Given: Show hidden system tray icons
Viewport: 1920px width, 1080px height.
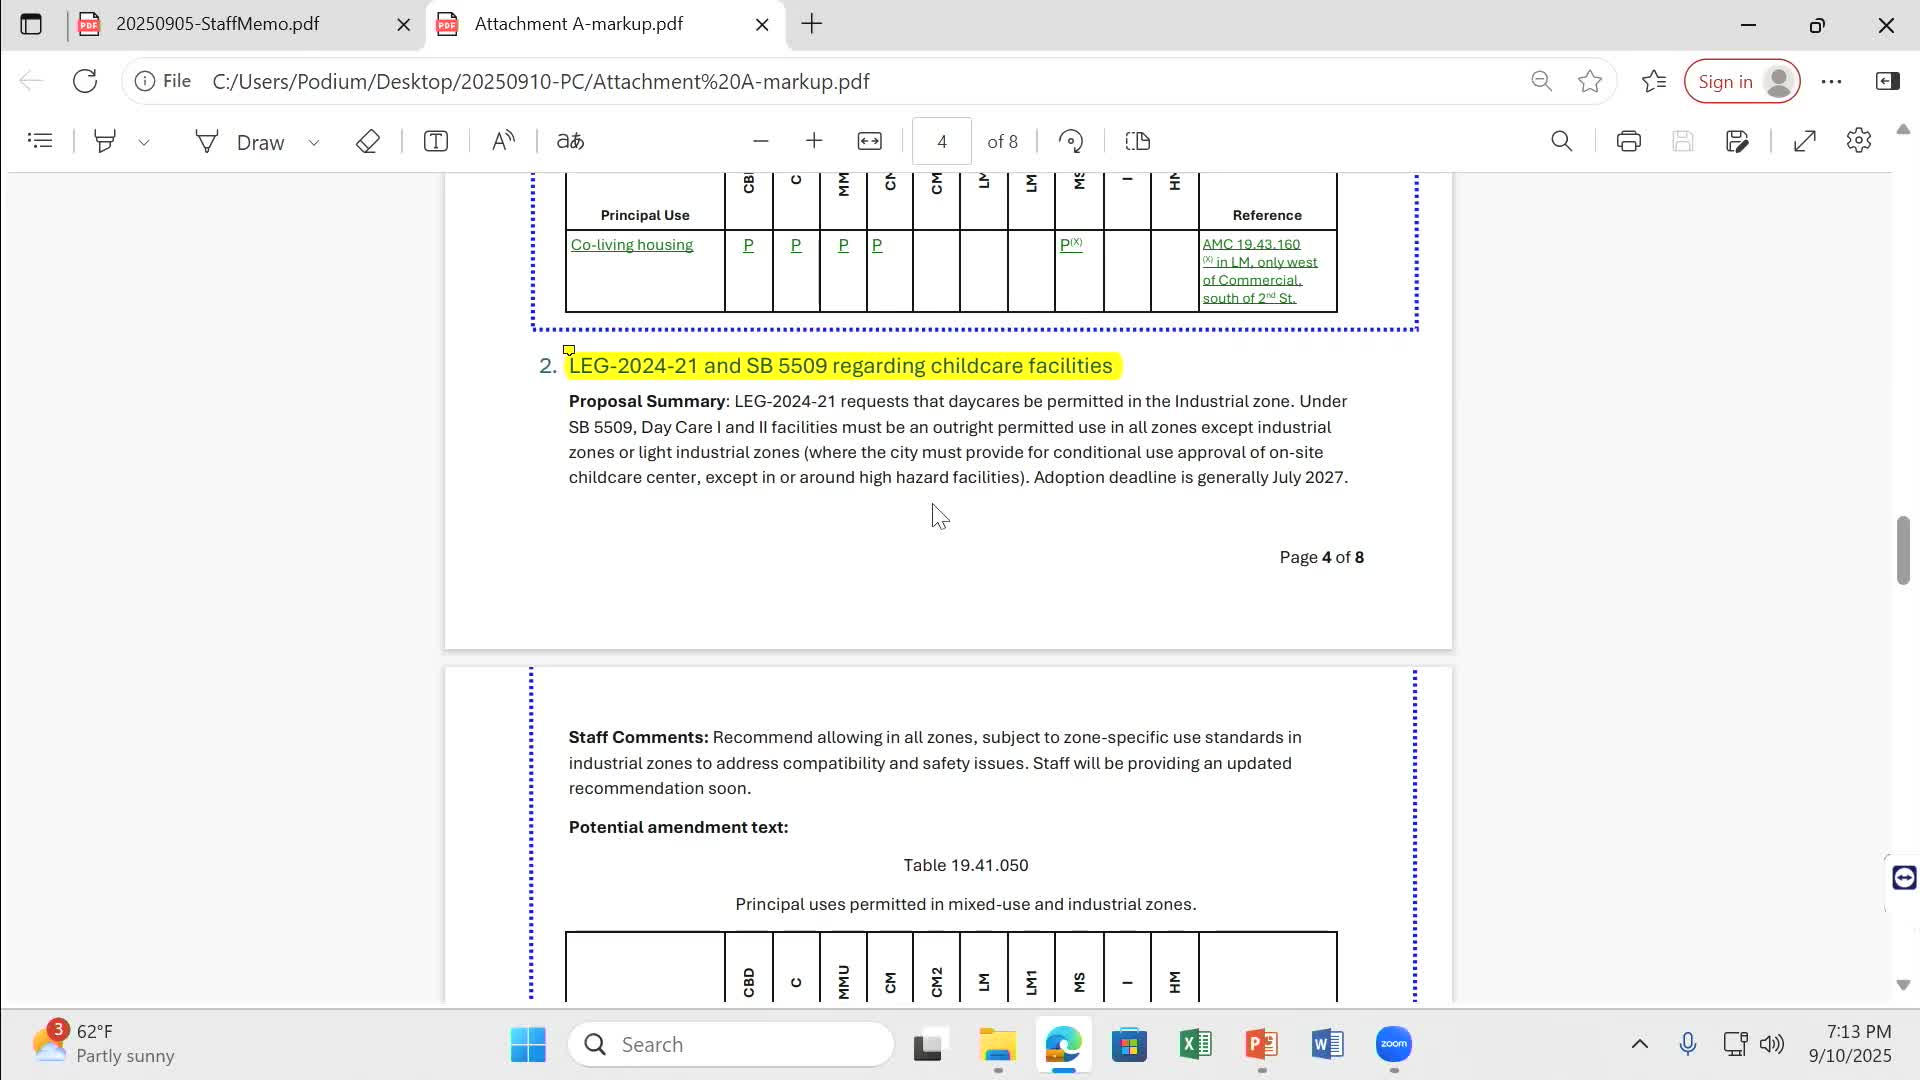Looking at the screenshot, I should pos(1639,1044).
